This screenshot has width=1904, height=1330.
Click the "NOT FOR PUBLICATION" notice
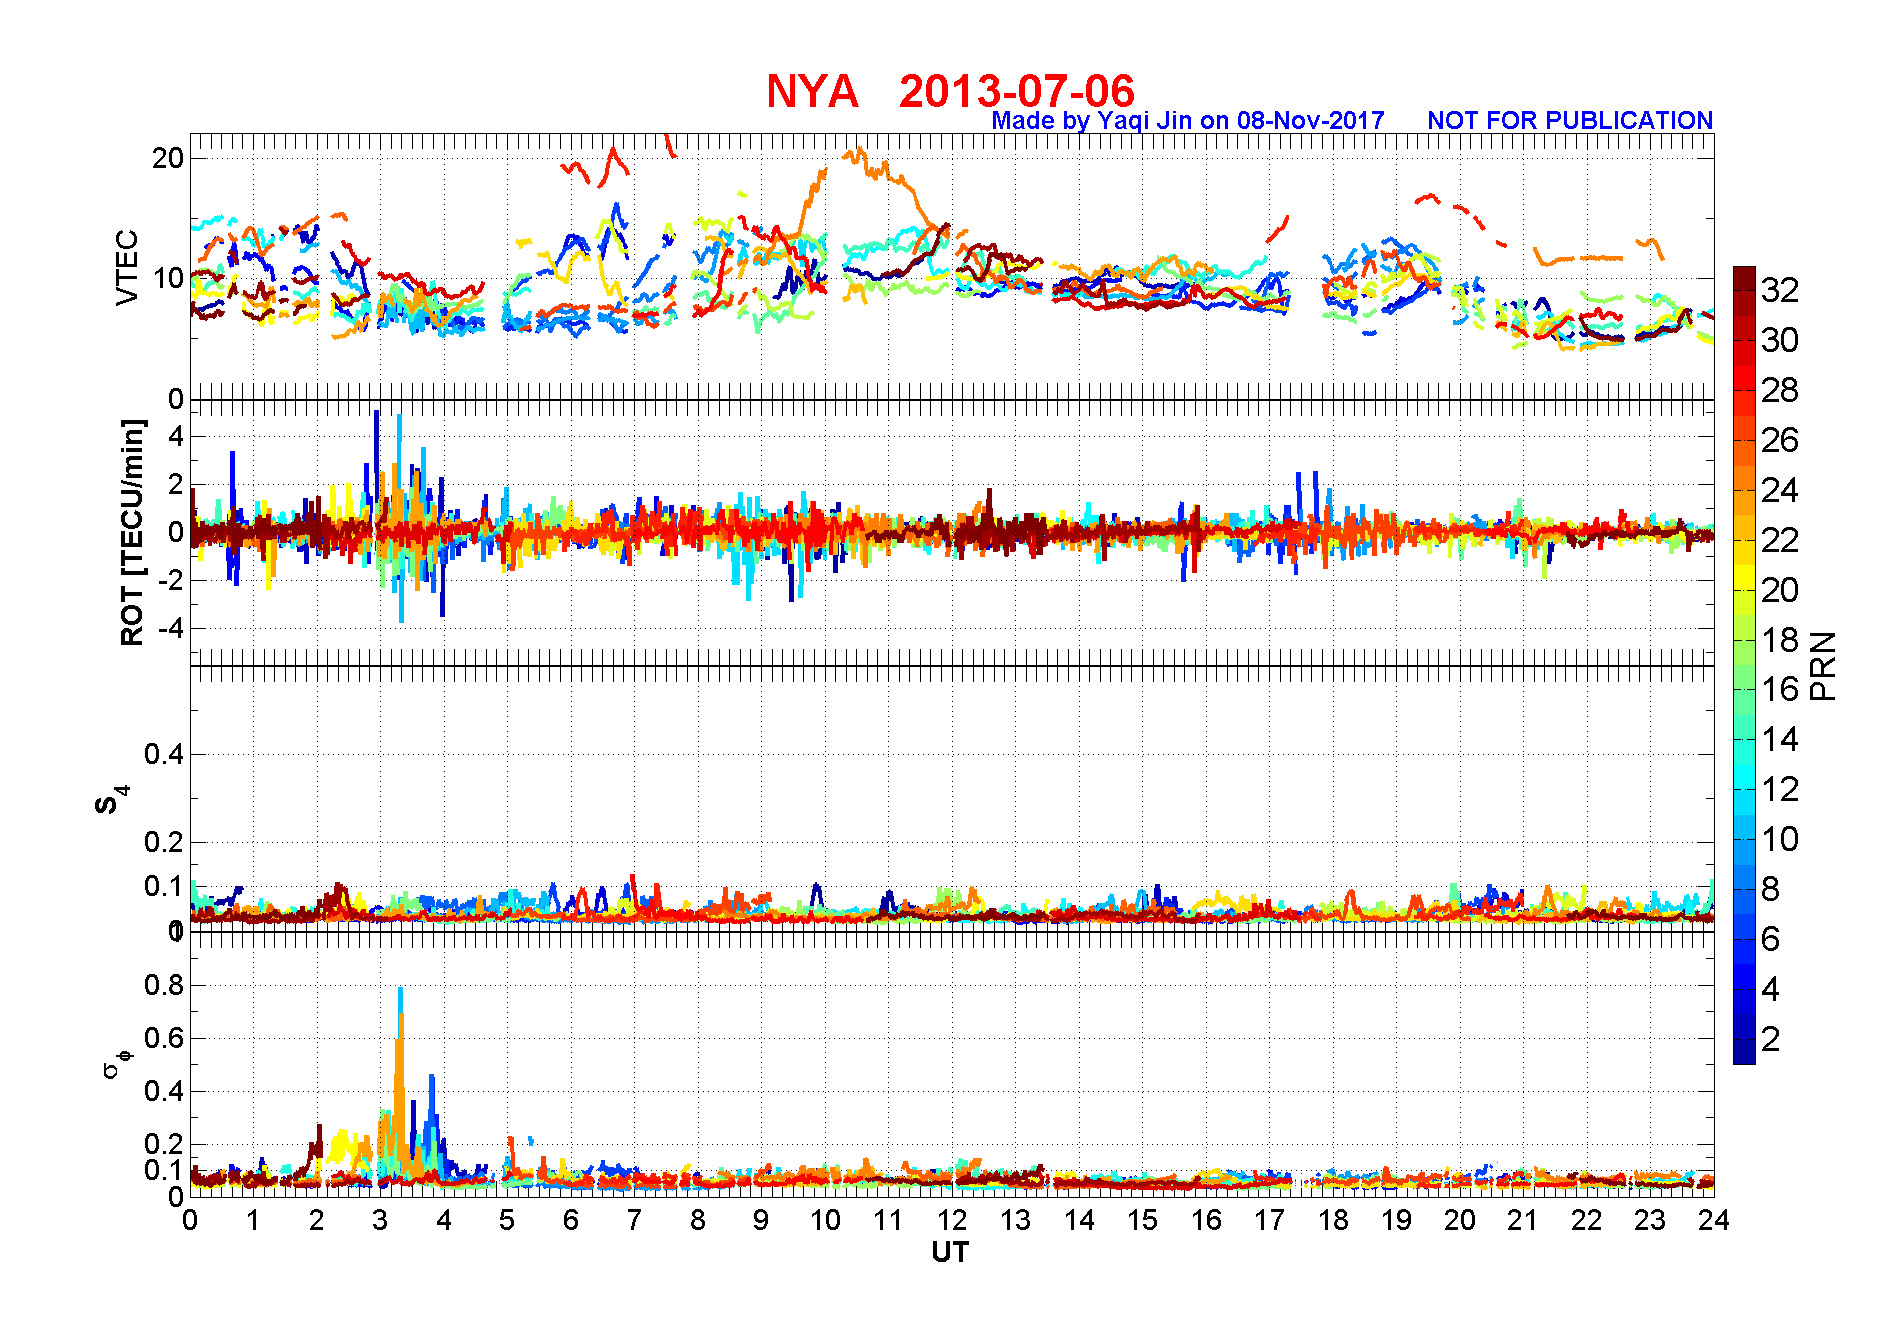(1570, 121)
